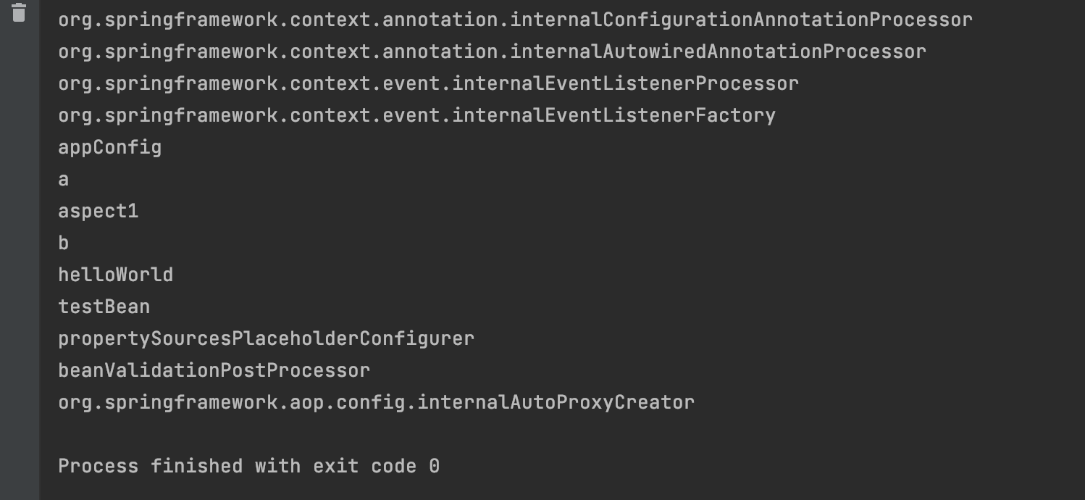Click the internalAutowiredAnnotationProcessor output line
The image size is (1085, 500).
coord(491,52)
